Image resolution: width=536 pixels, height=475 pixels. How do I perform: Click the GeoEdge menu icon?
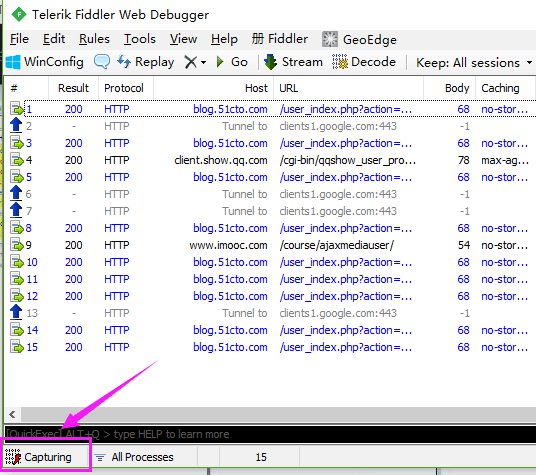330,39
